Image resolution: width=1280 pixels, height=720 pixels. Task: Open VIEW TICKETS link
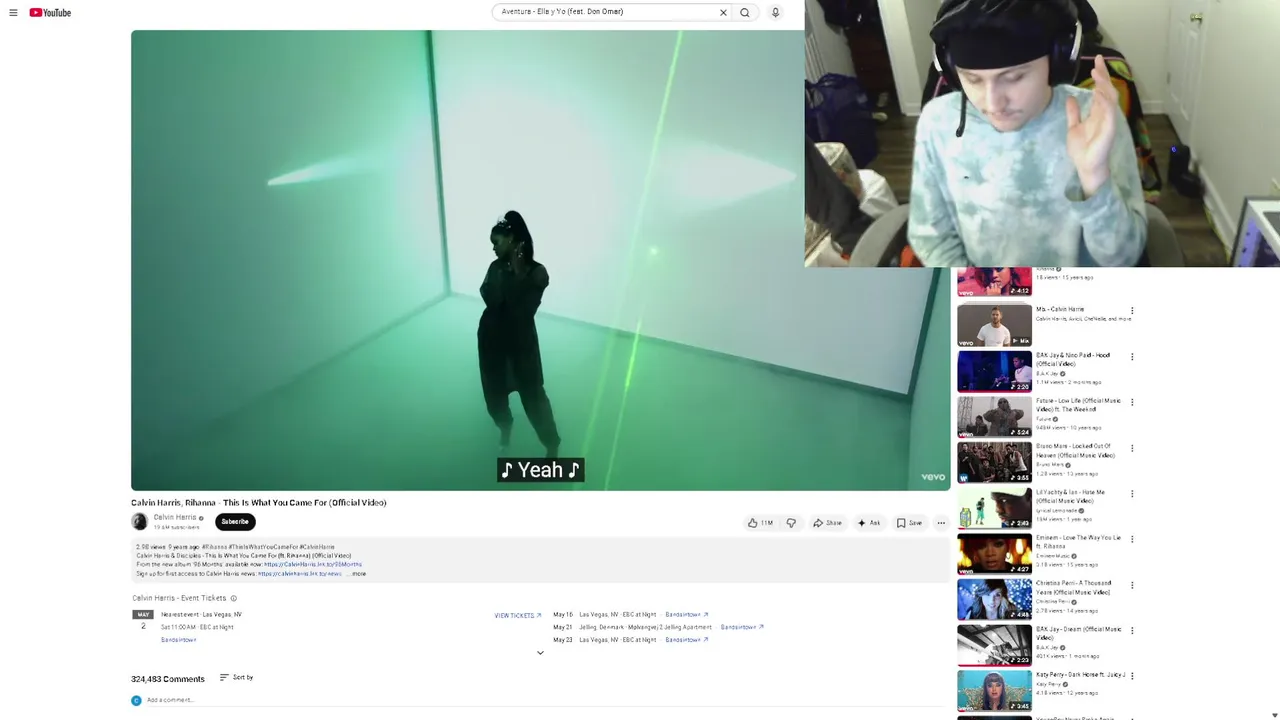click(518, 616)
